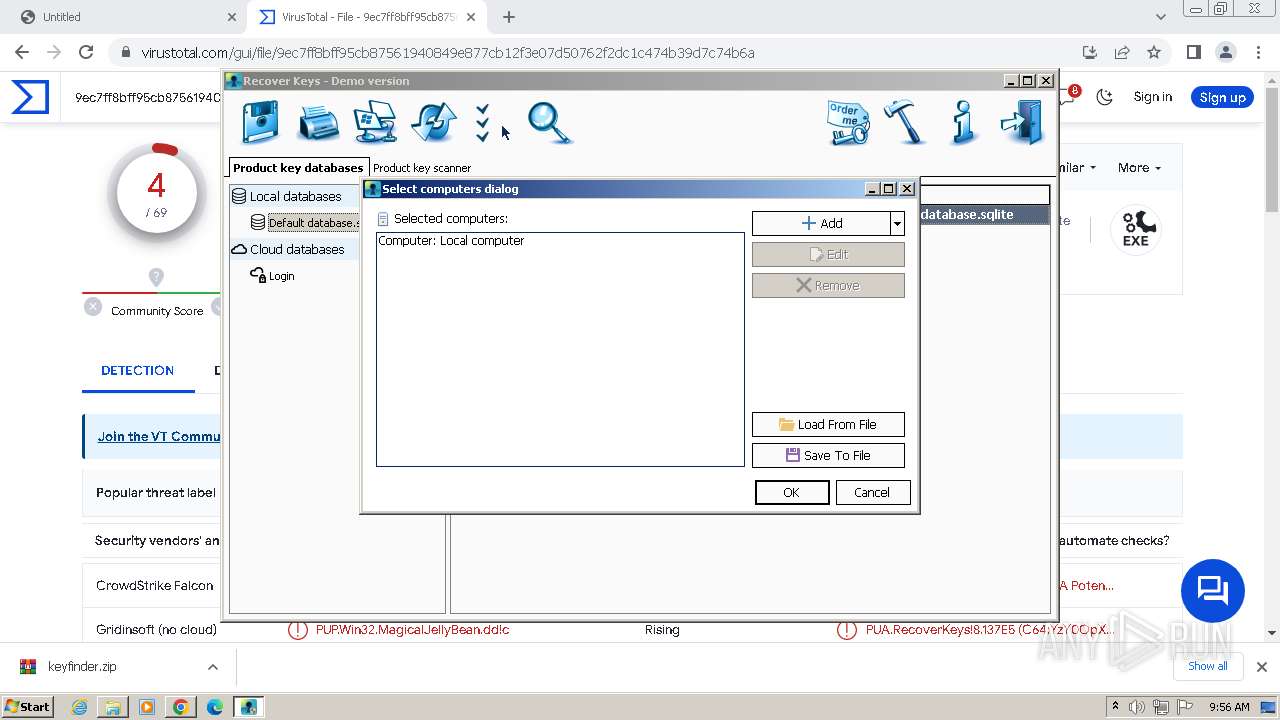Click Show all downloads button
The height and width of the screenshot is (720, 1280).
[x=1208, y=667]
